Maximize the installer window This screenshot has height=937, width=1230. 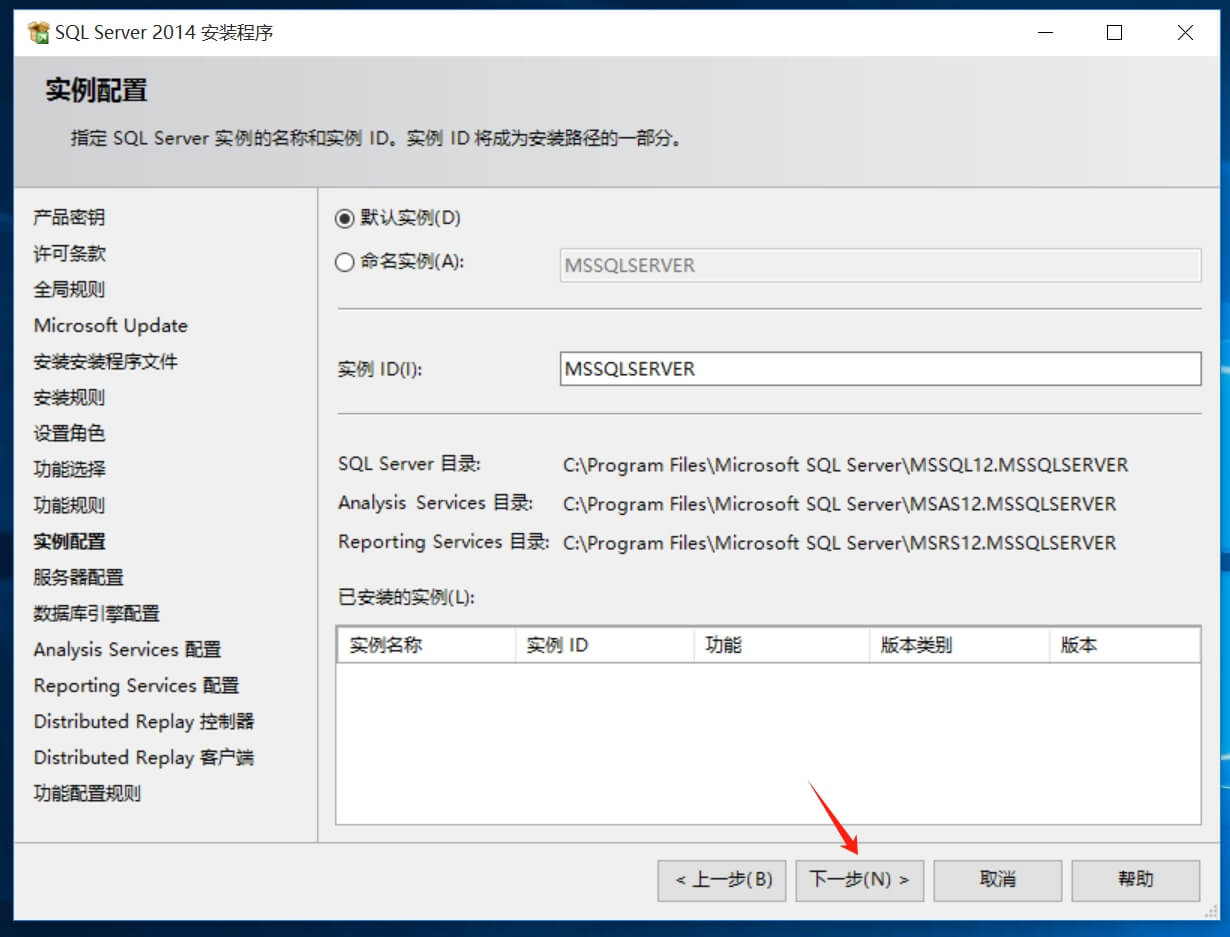(1114, 33)
